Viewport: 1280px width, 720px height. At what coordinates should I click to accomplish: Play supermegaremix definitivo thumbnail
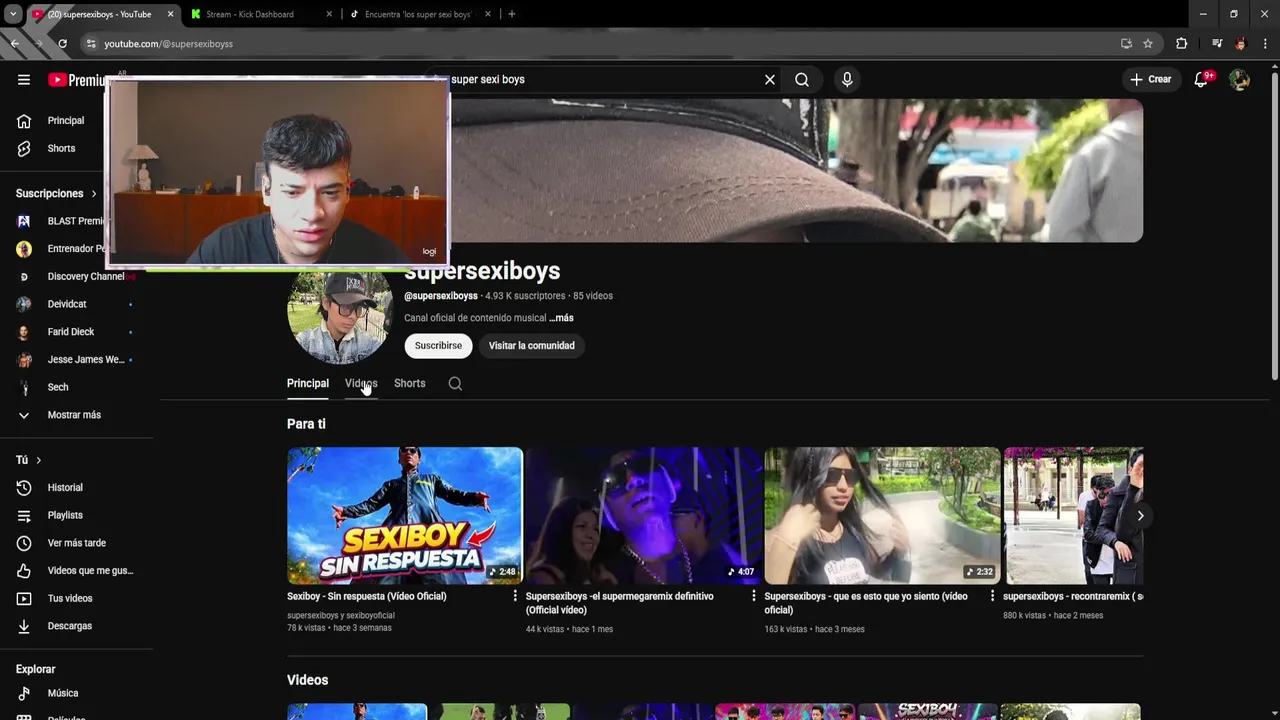643,516
